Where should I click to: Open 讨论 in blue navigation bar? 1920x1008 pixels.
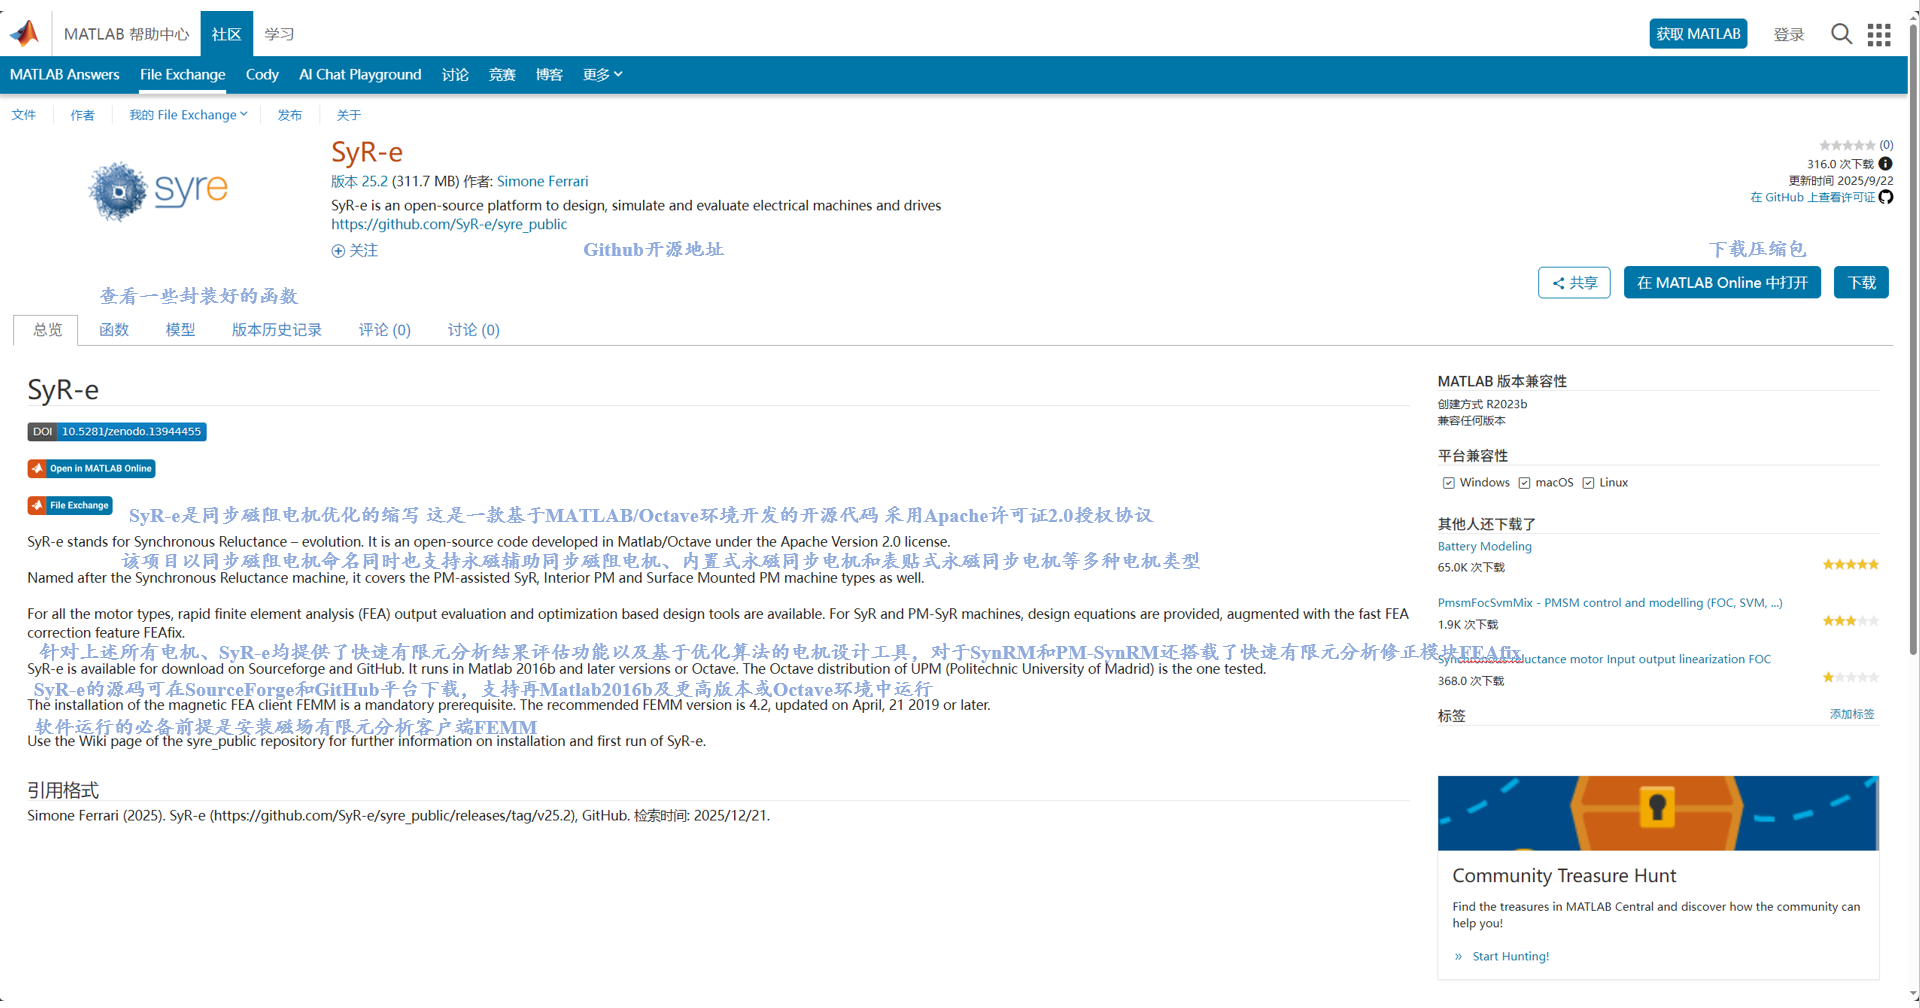455,75
